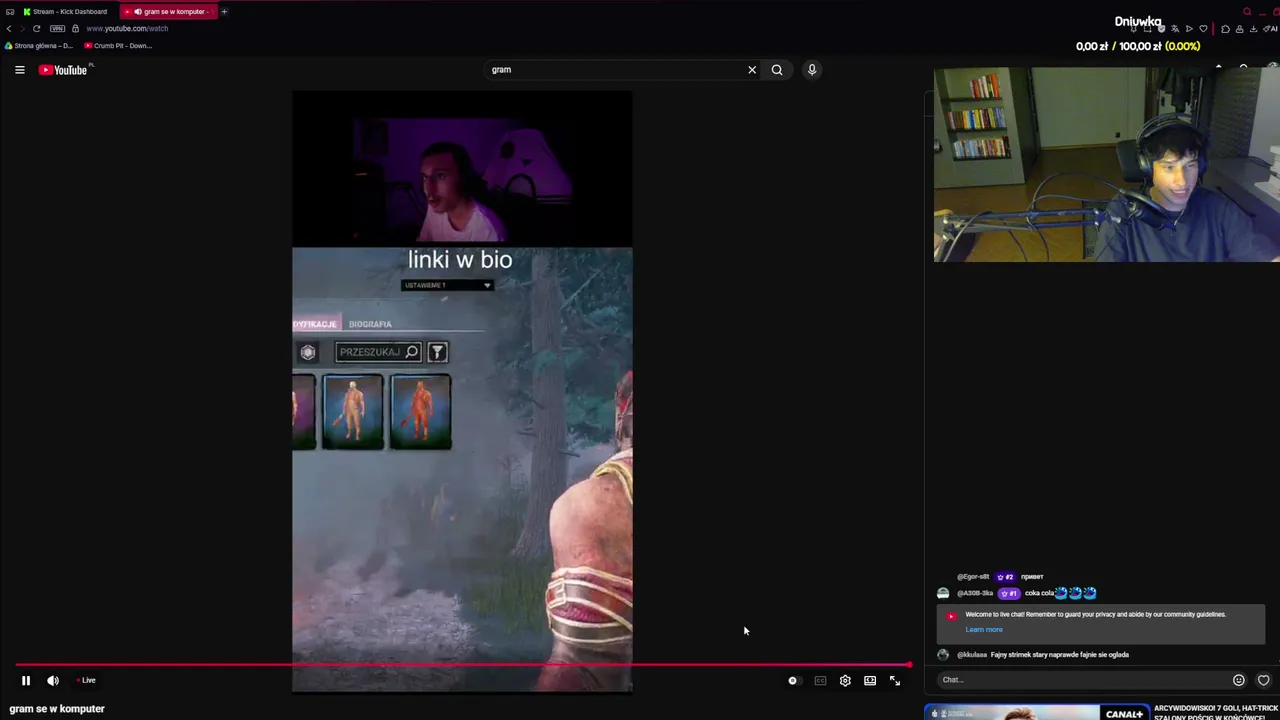This screenshot has height=720, width=1280.
Task: Open the chat emoji picker
Action: tap(1238, 680)
